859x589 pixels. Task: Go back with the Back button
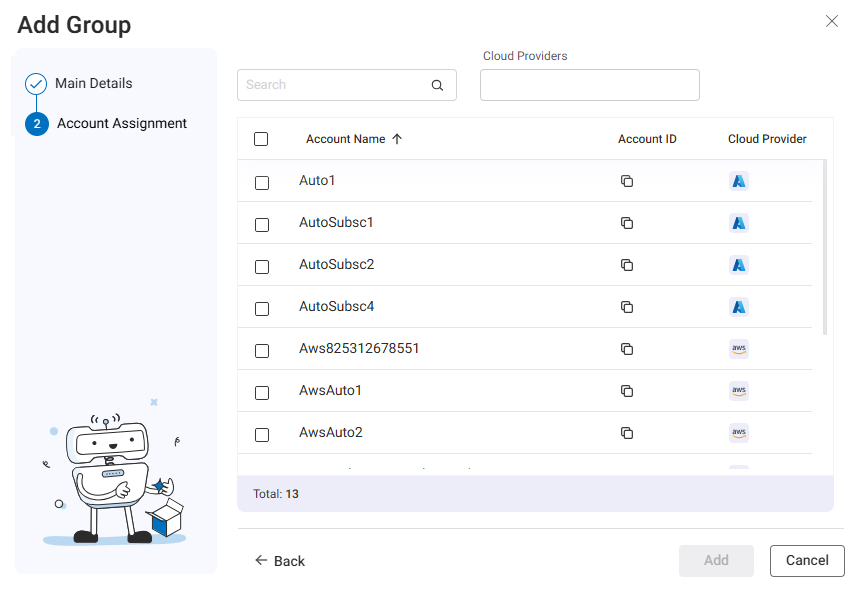(280, 561)
